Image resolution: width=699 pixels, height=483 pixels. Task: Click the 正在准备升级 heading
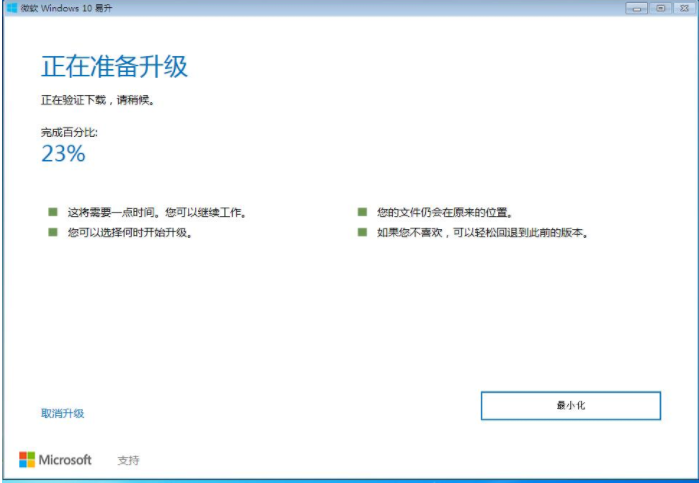114,67
